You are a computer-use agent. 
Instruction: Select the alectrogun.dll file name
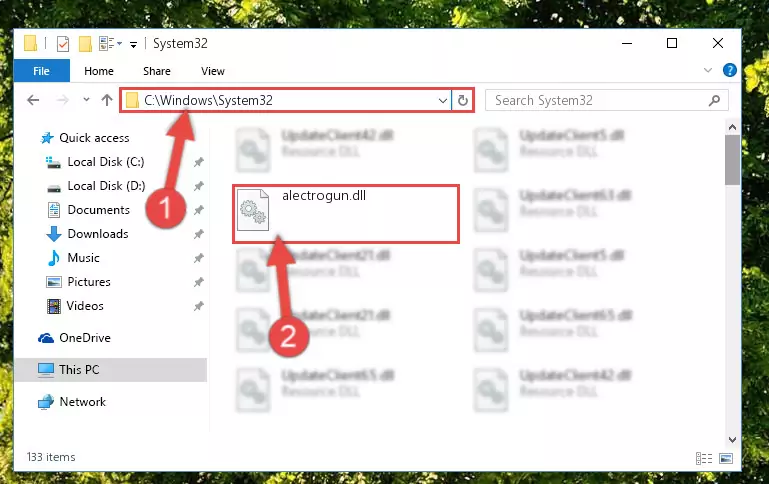tap(324, 196)
